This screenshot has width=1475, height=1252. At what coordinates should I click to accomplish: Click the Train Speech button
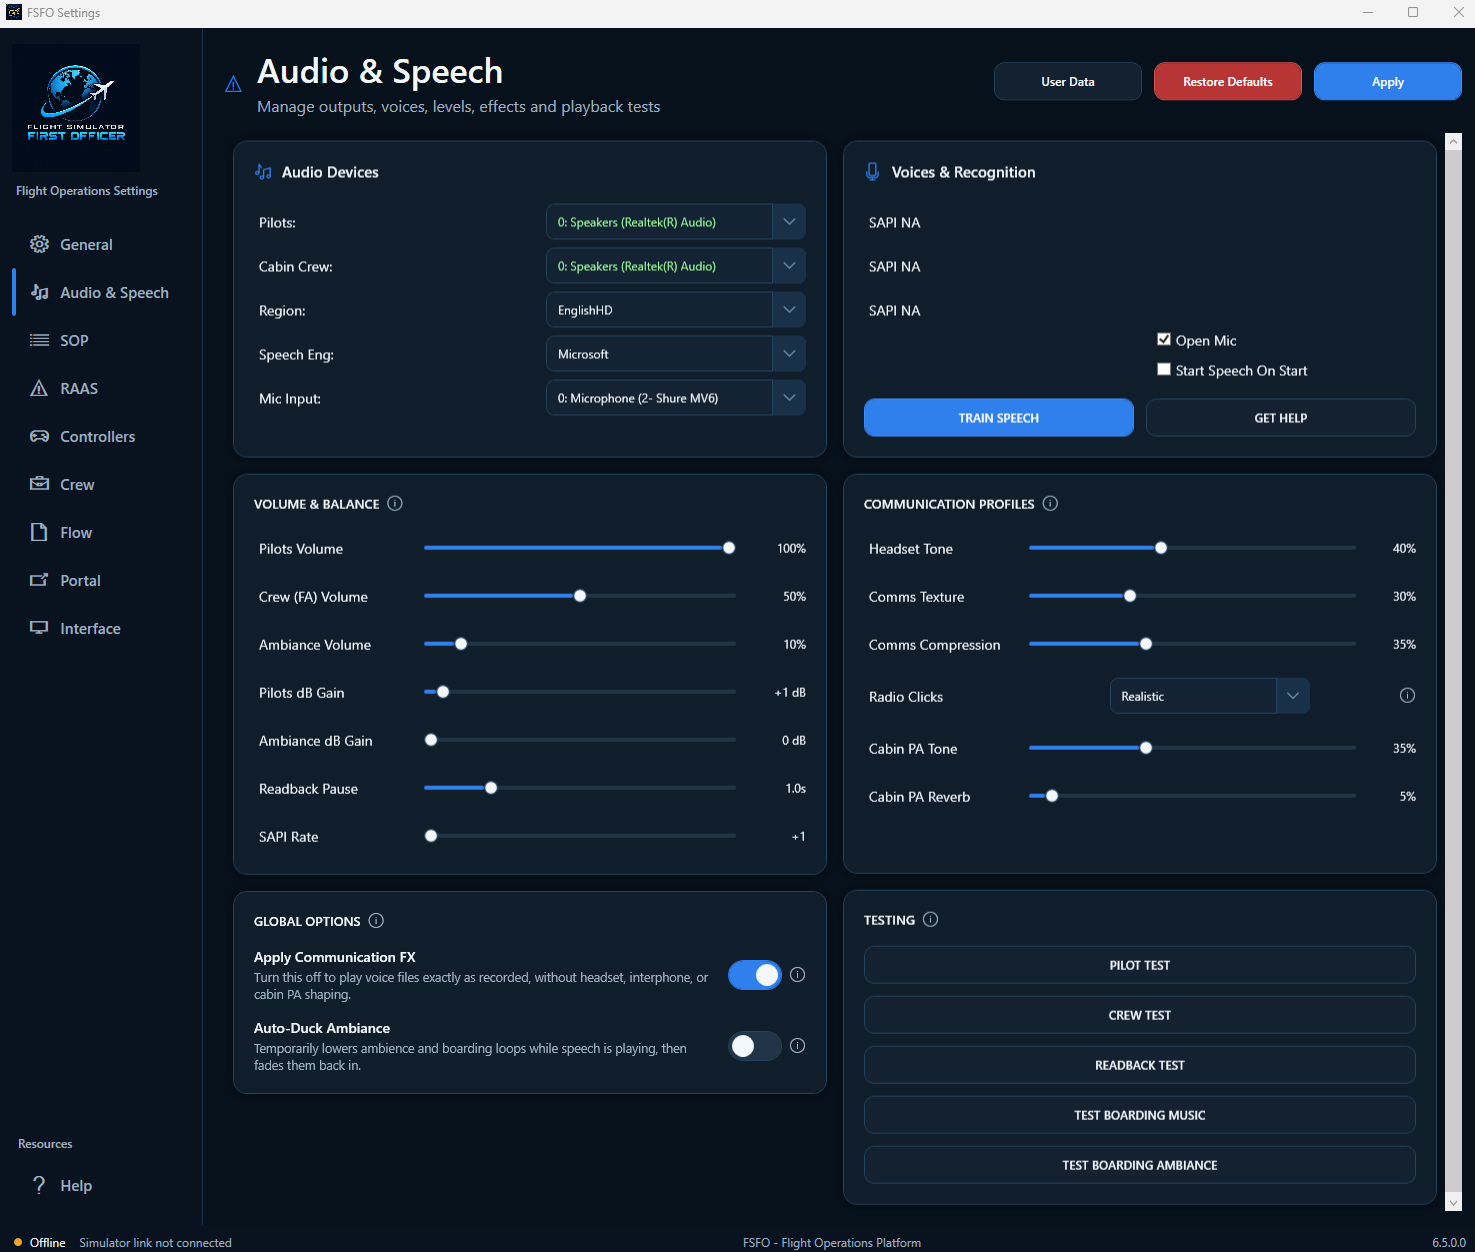(999, 418)
